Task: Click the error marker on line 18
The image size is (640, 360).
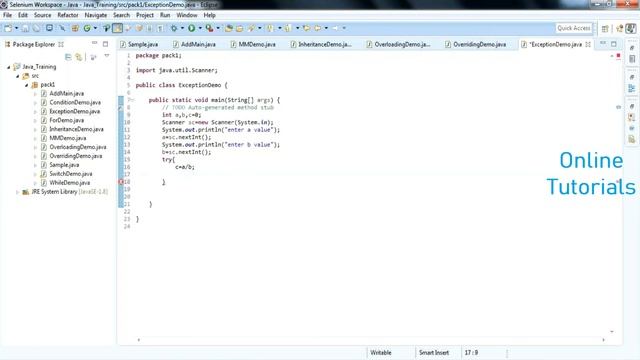Action: [x=121, y=182]
